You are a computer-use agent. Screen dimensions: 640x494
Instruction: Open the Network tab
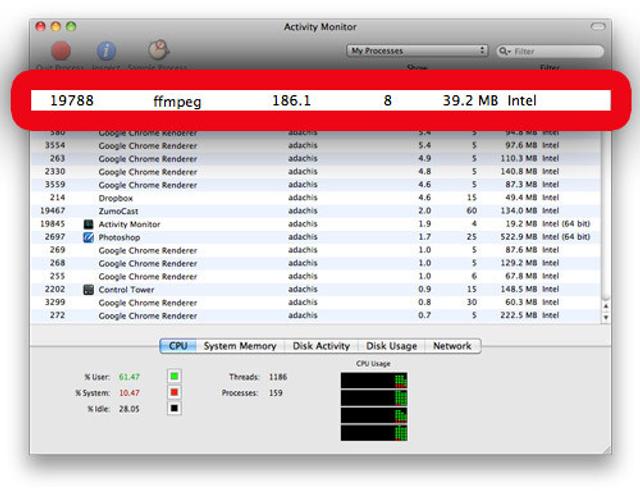(451, 346)
